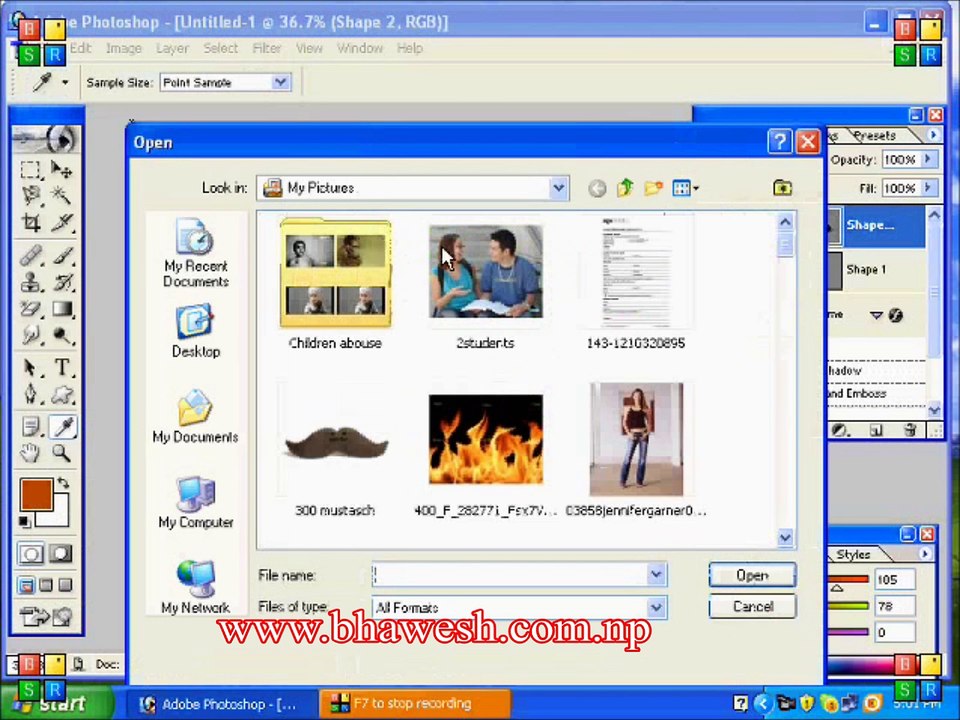The image size is (960, 720).
Task: Select the Healing Brush tool
Action: (x=31, y=255)
